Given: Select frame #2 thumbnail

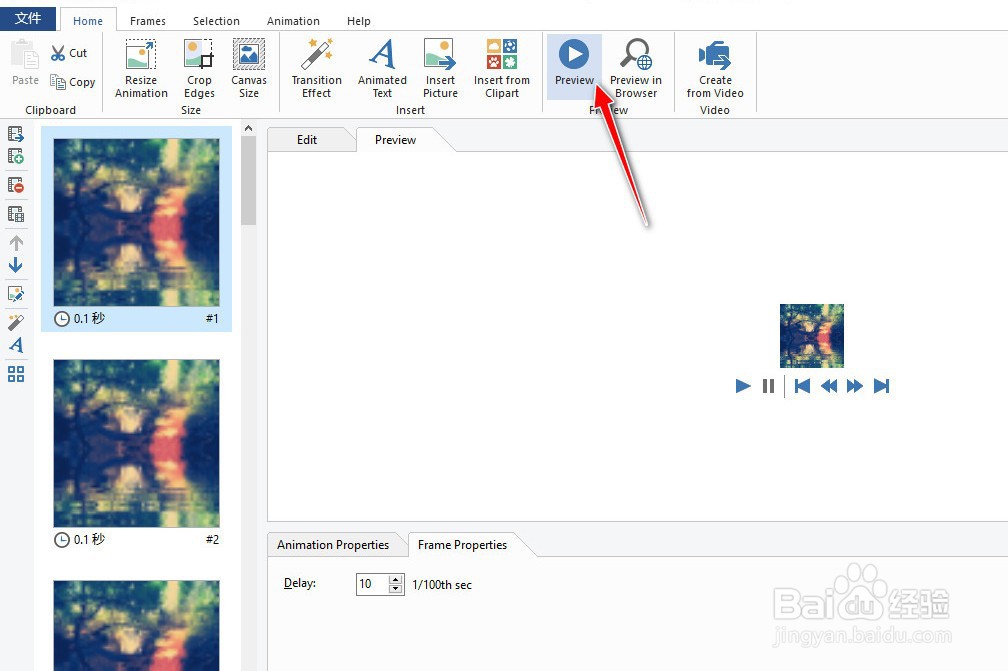Looking at the screenshot, I should (x=136, y=443).
